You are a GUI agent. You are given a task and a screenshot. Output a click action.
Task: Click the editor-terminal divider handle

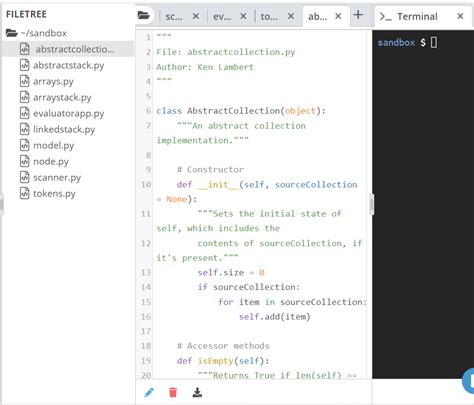[372, 204]
